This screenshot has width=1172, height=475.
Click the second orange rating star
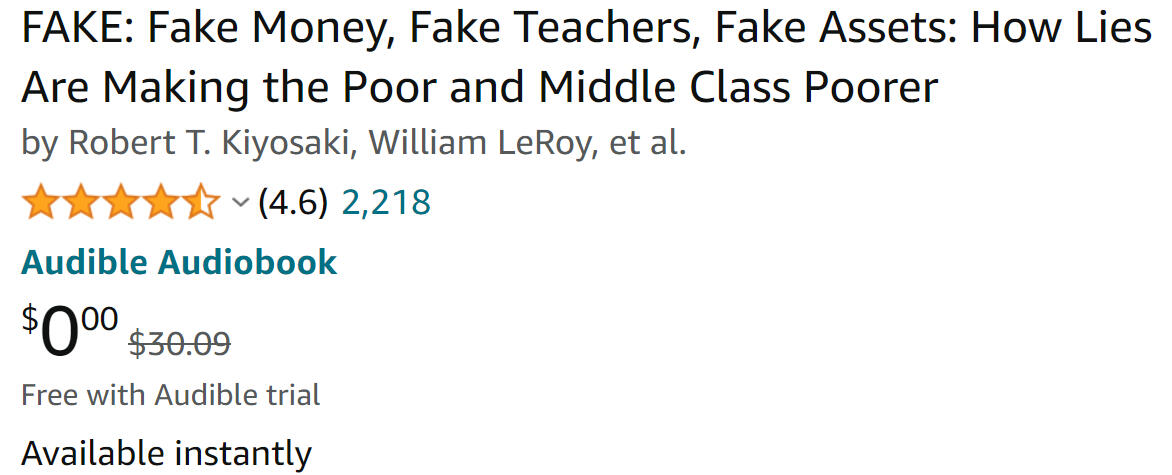pos(81,202)
